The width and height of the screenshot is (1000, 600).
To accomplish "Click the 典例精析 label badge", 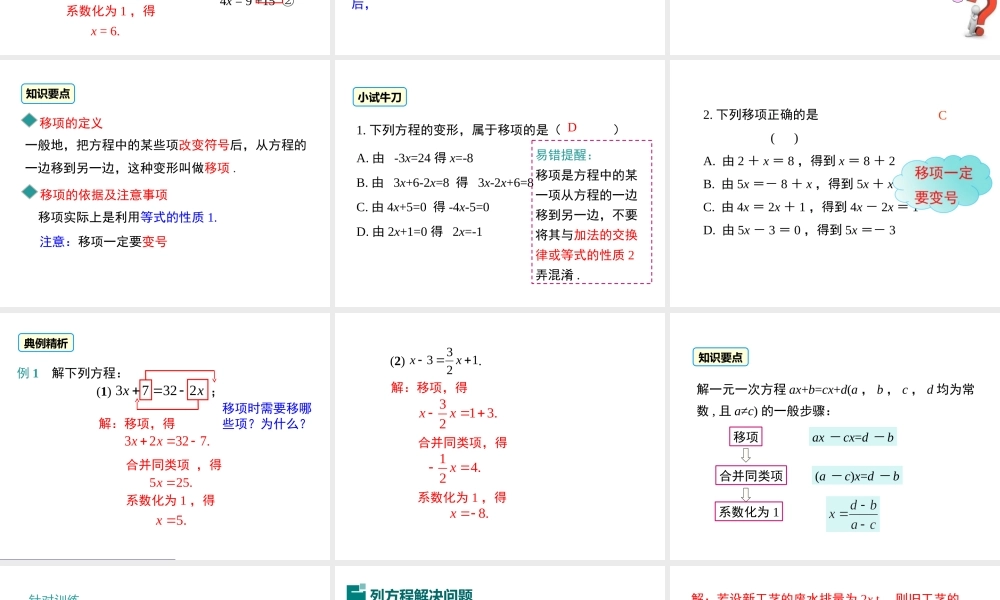I will click(46, 343).
